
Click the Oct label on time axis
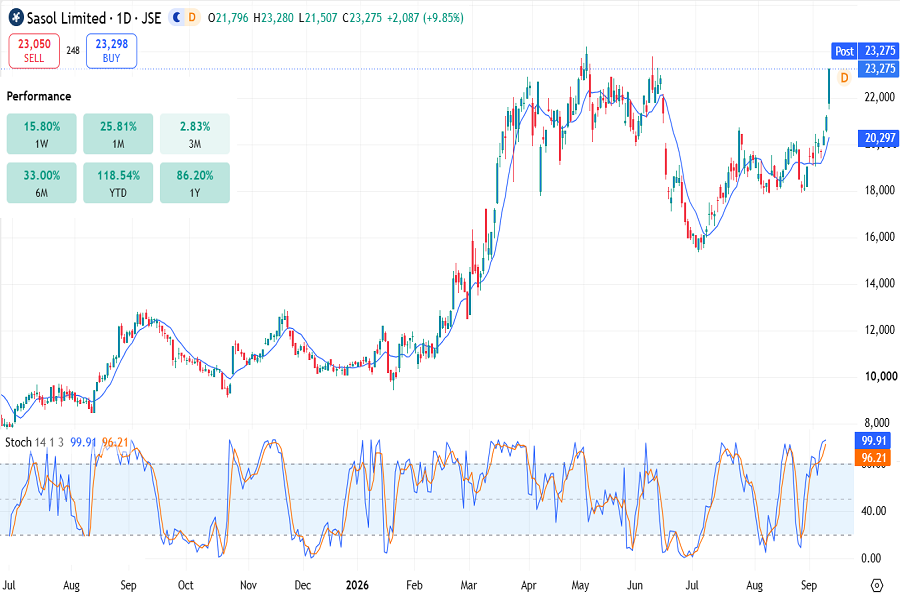coord(185,585)
